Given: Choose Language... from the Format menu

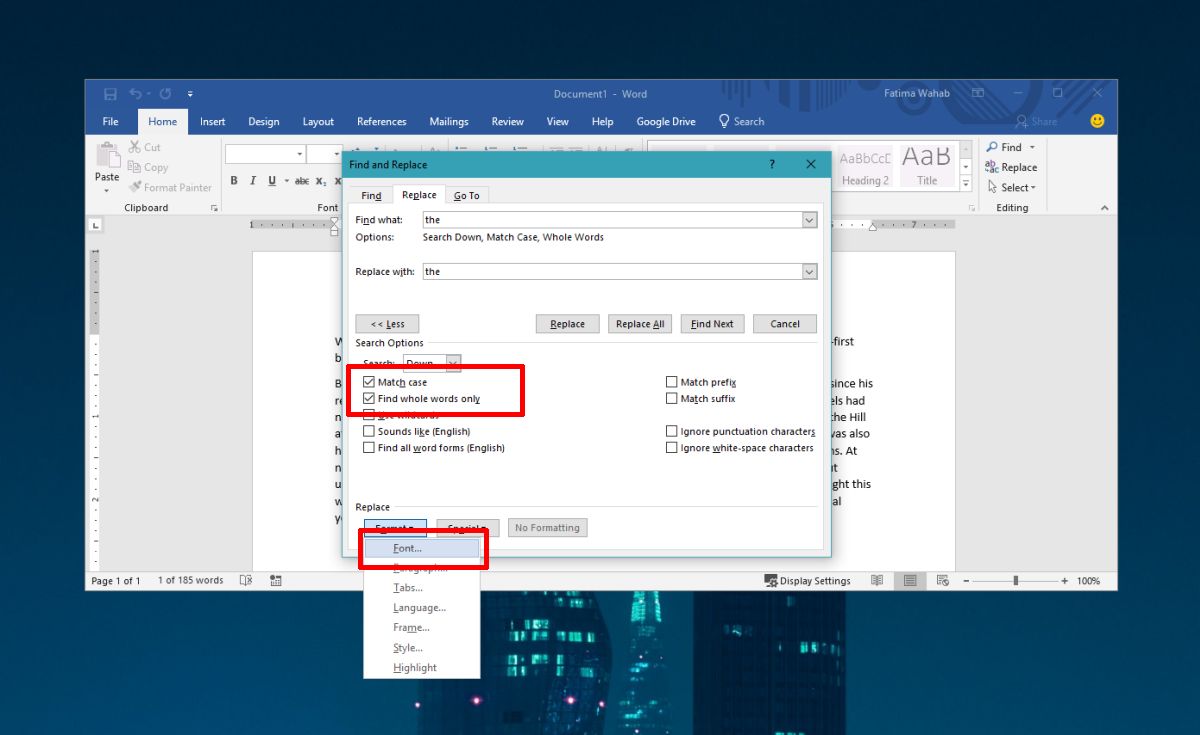Looking at the screenshot, I should (422, 608).
